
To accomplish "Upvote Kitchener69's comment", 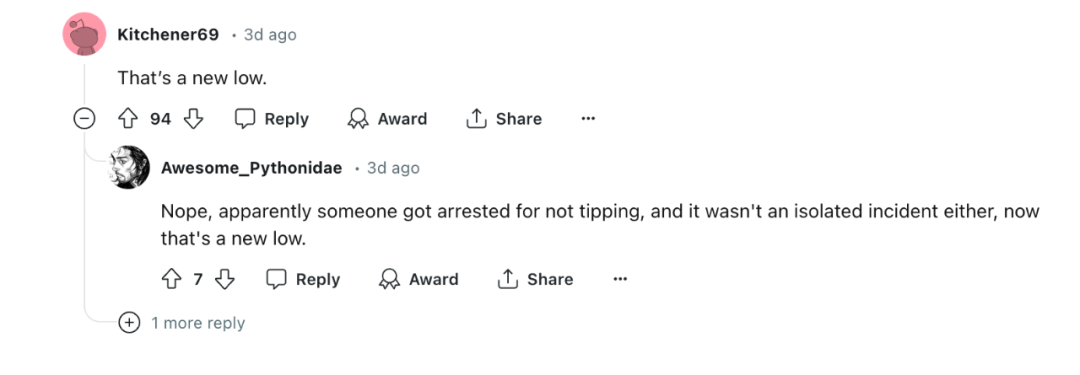I will [128, 119].
